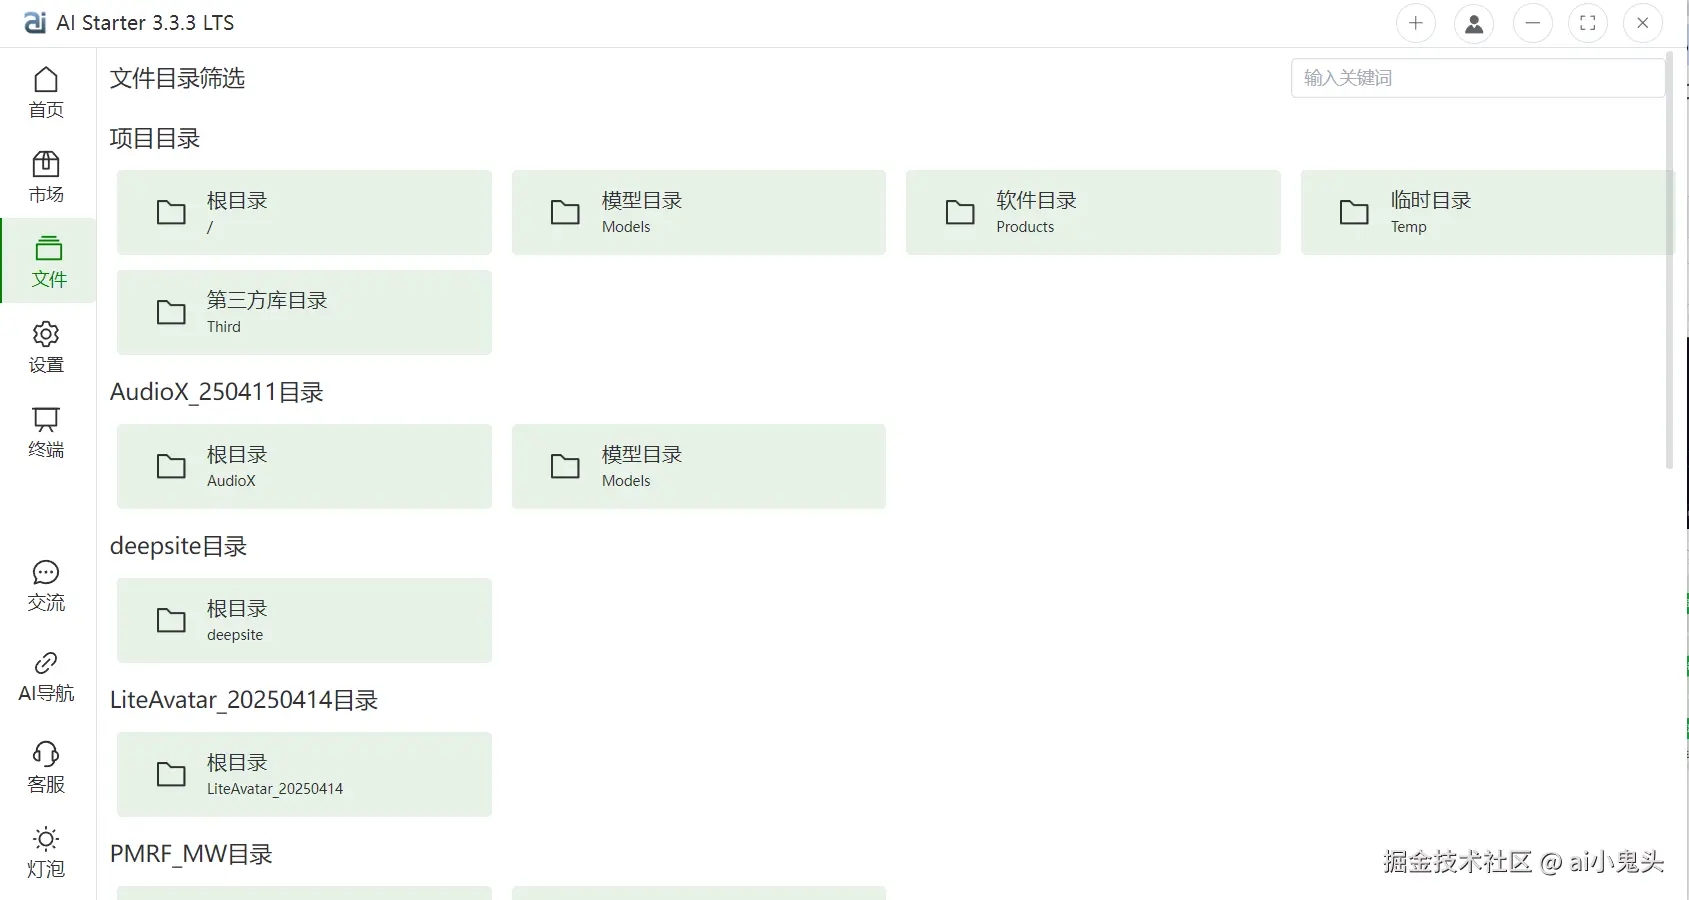Open the AI导航 navigation link
Viewport: 1689px width, 900px height.
[x=46, y=677]
